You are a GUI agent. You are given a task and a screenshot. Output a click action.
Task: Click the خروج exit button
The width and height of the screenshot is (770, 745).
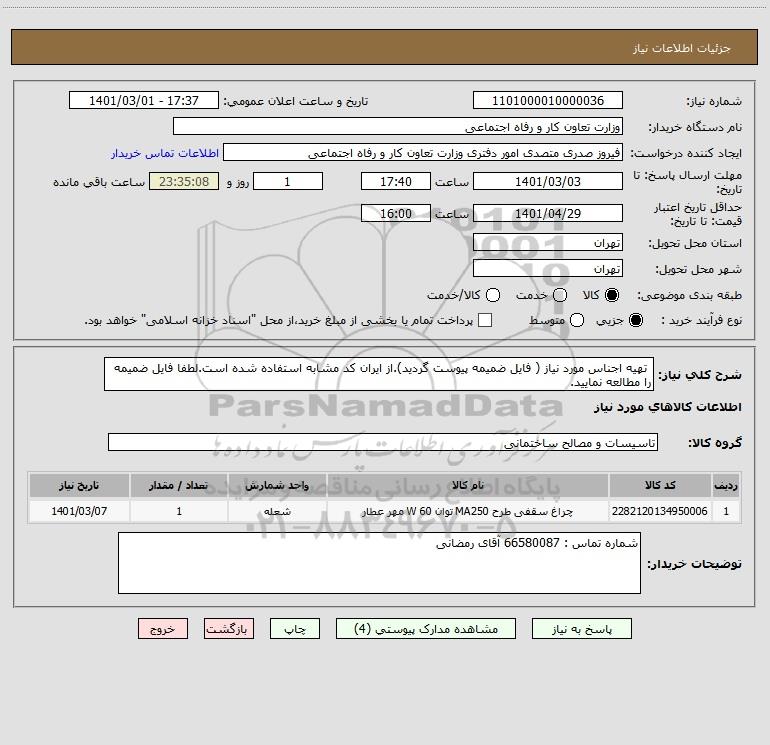[x=163, y=629]
